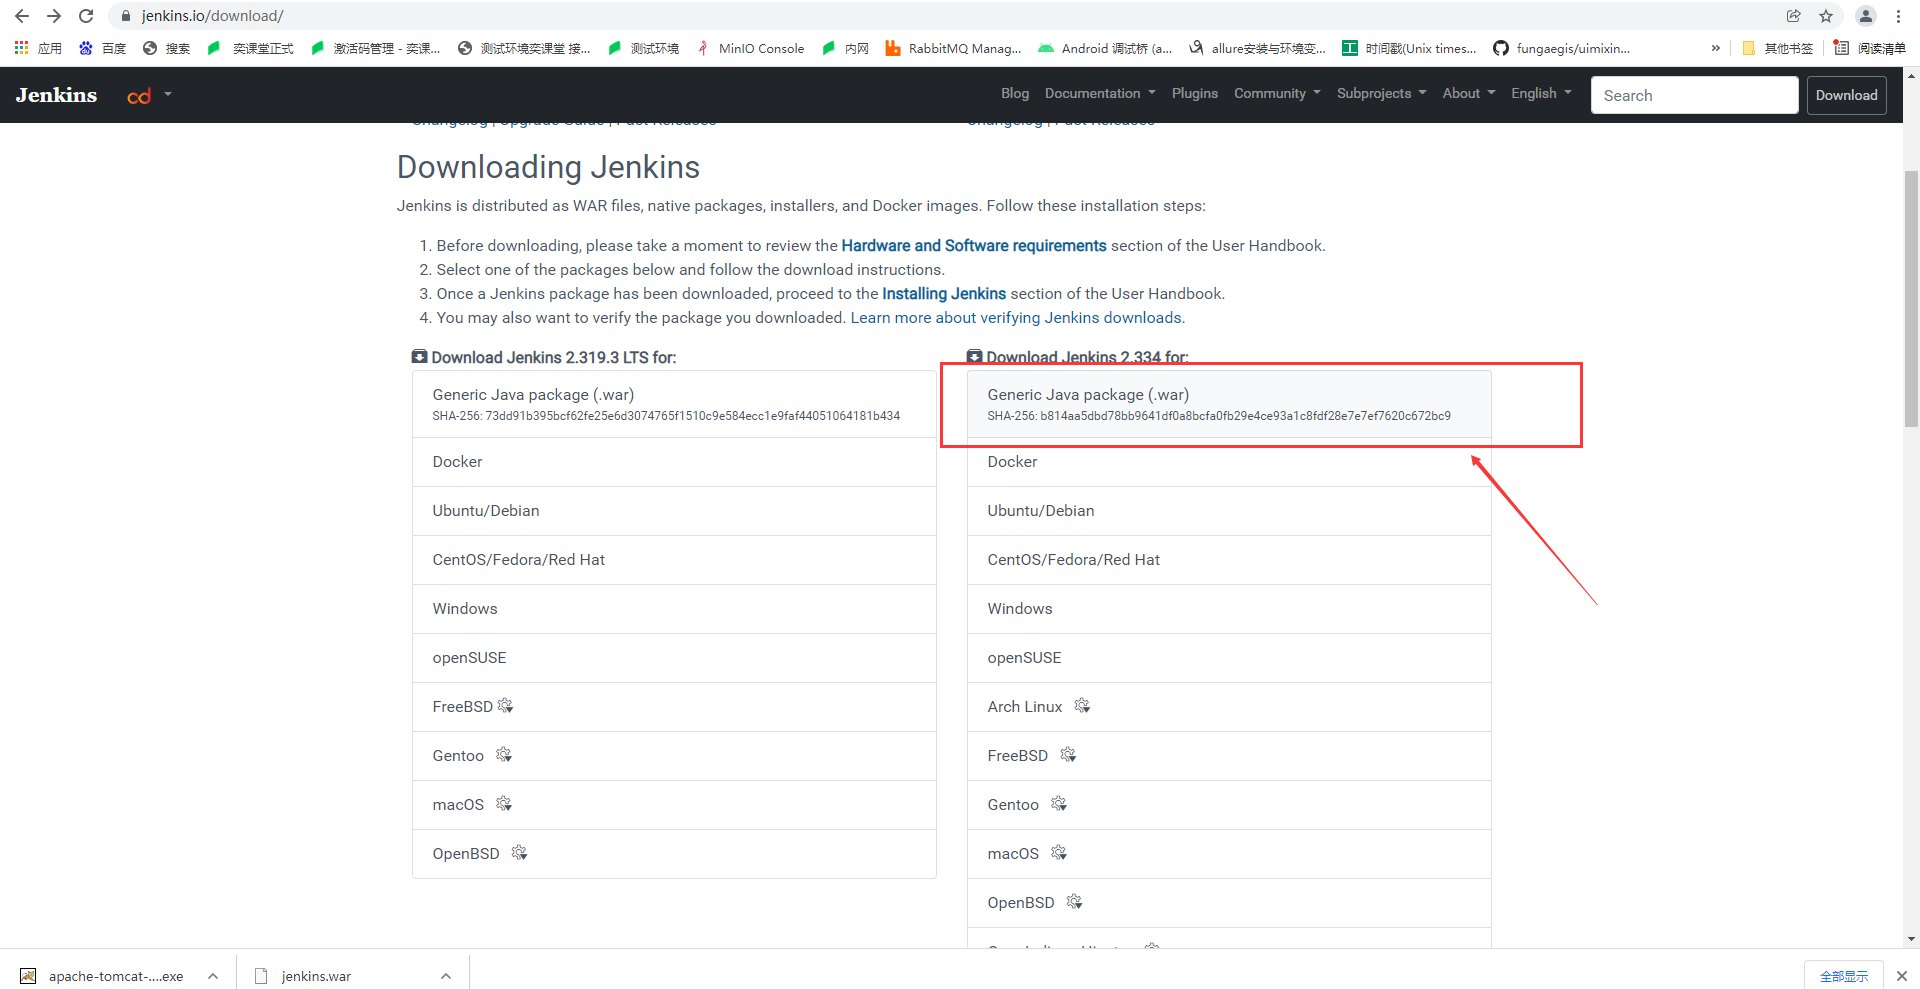Expand the About menu

point(1469,93)
